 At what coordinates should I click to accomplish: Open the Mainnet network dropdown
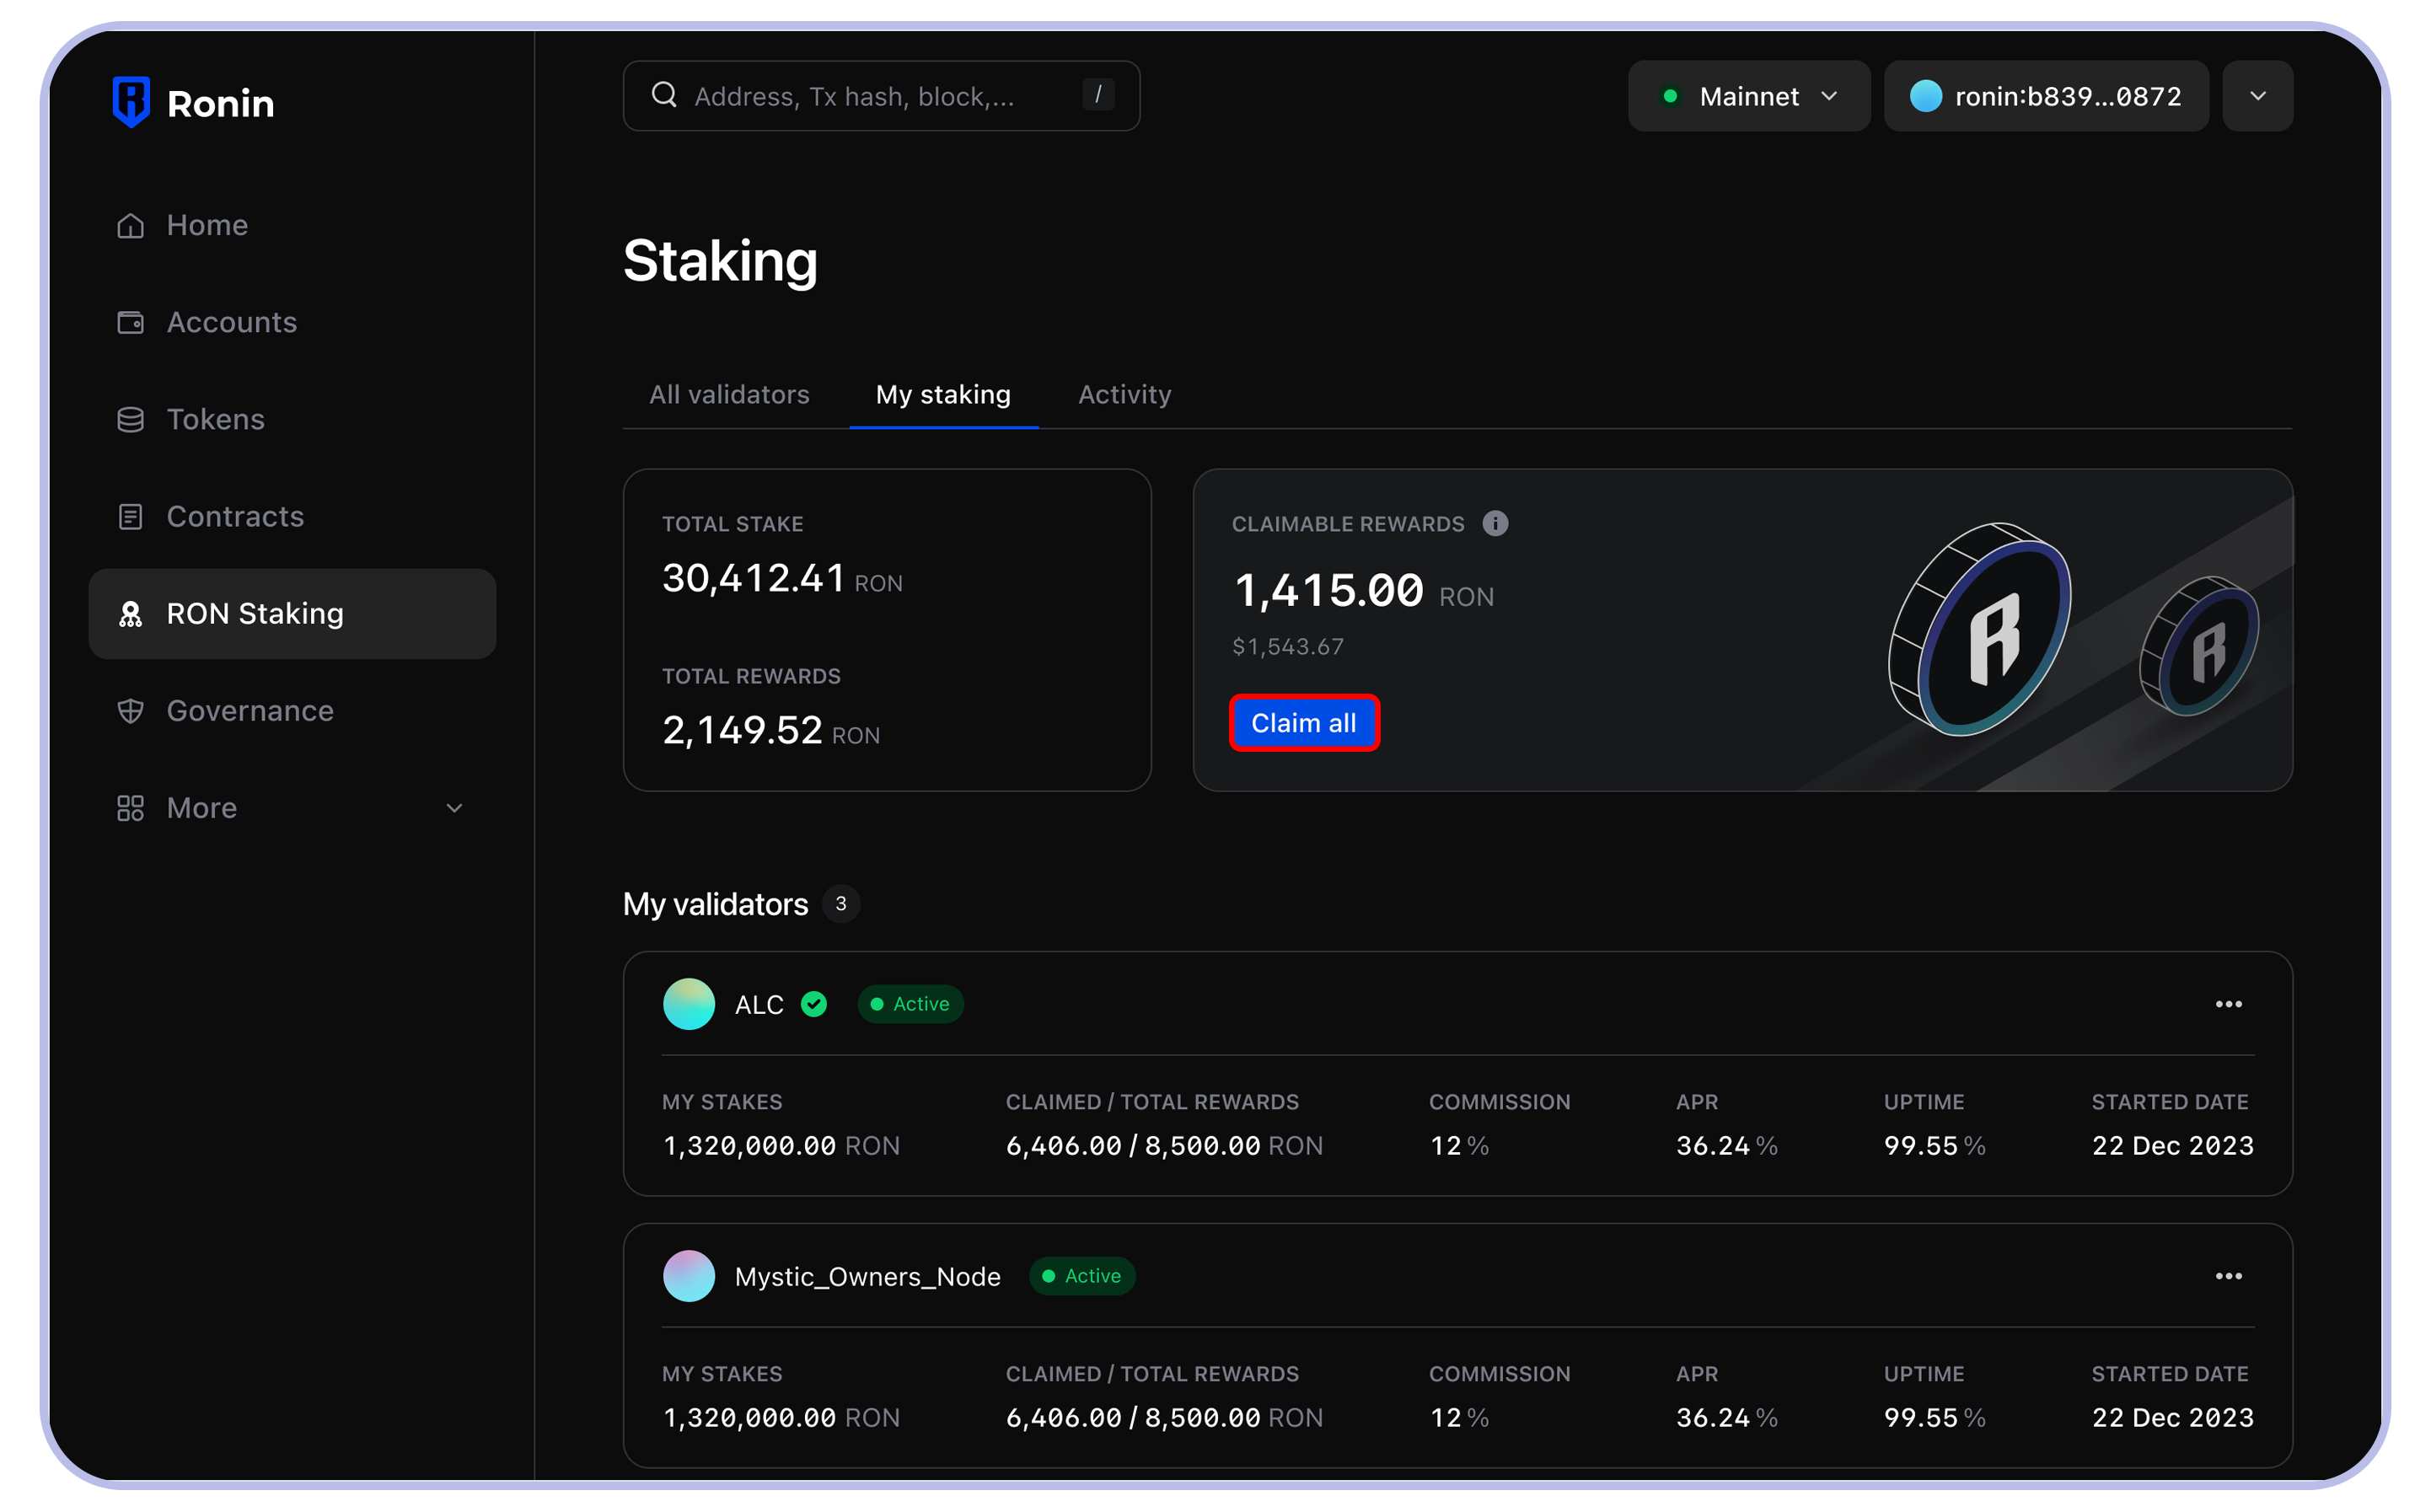pyautogui.click(x=1749, y=96)
